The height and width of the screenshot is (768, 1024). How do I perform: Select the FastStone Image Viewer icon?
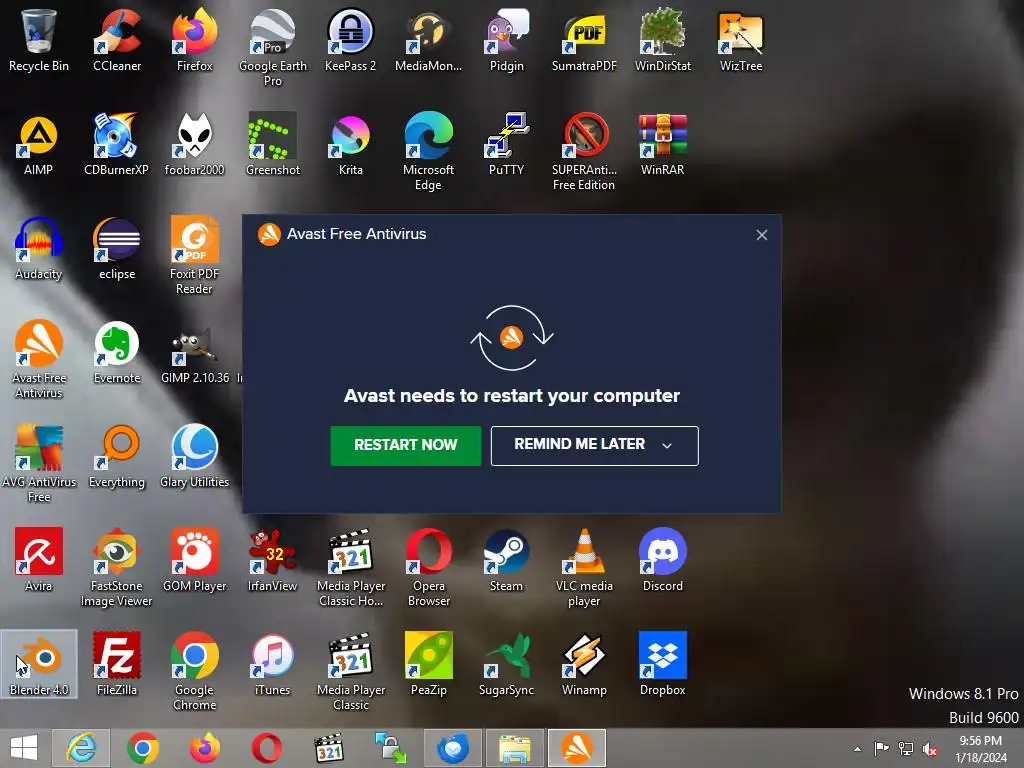[117, 568]
